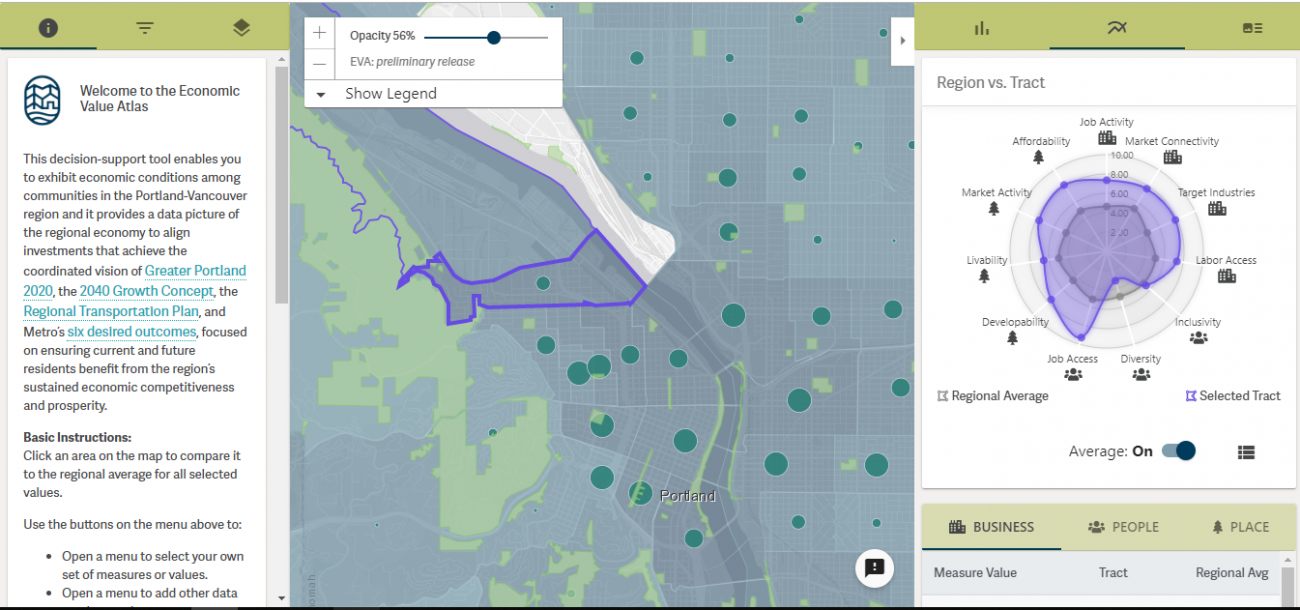This screenshot has width=1300, height=610.
Task: Open the bar chart tab icon
Action: tap(981, 28)
